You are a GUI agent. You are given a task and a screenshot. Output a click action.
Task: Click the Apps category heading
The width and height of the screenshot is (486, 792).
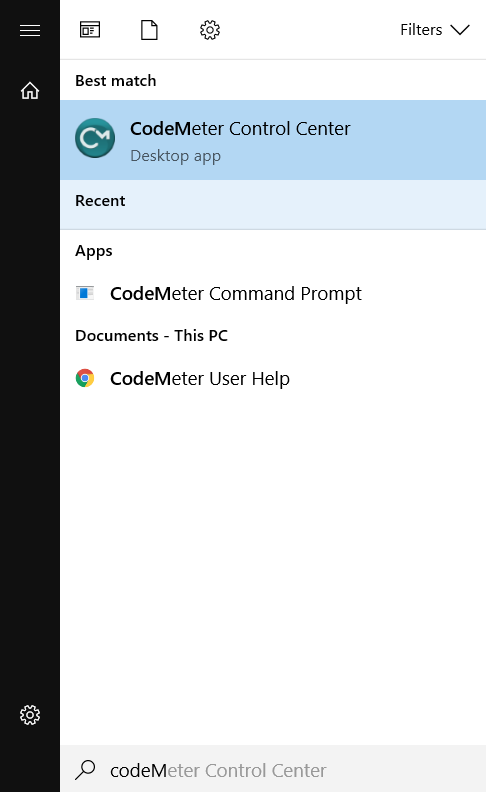coord(94,251)
